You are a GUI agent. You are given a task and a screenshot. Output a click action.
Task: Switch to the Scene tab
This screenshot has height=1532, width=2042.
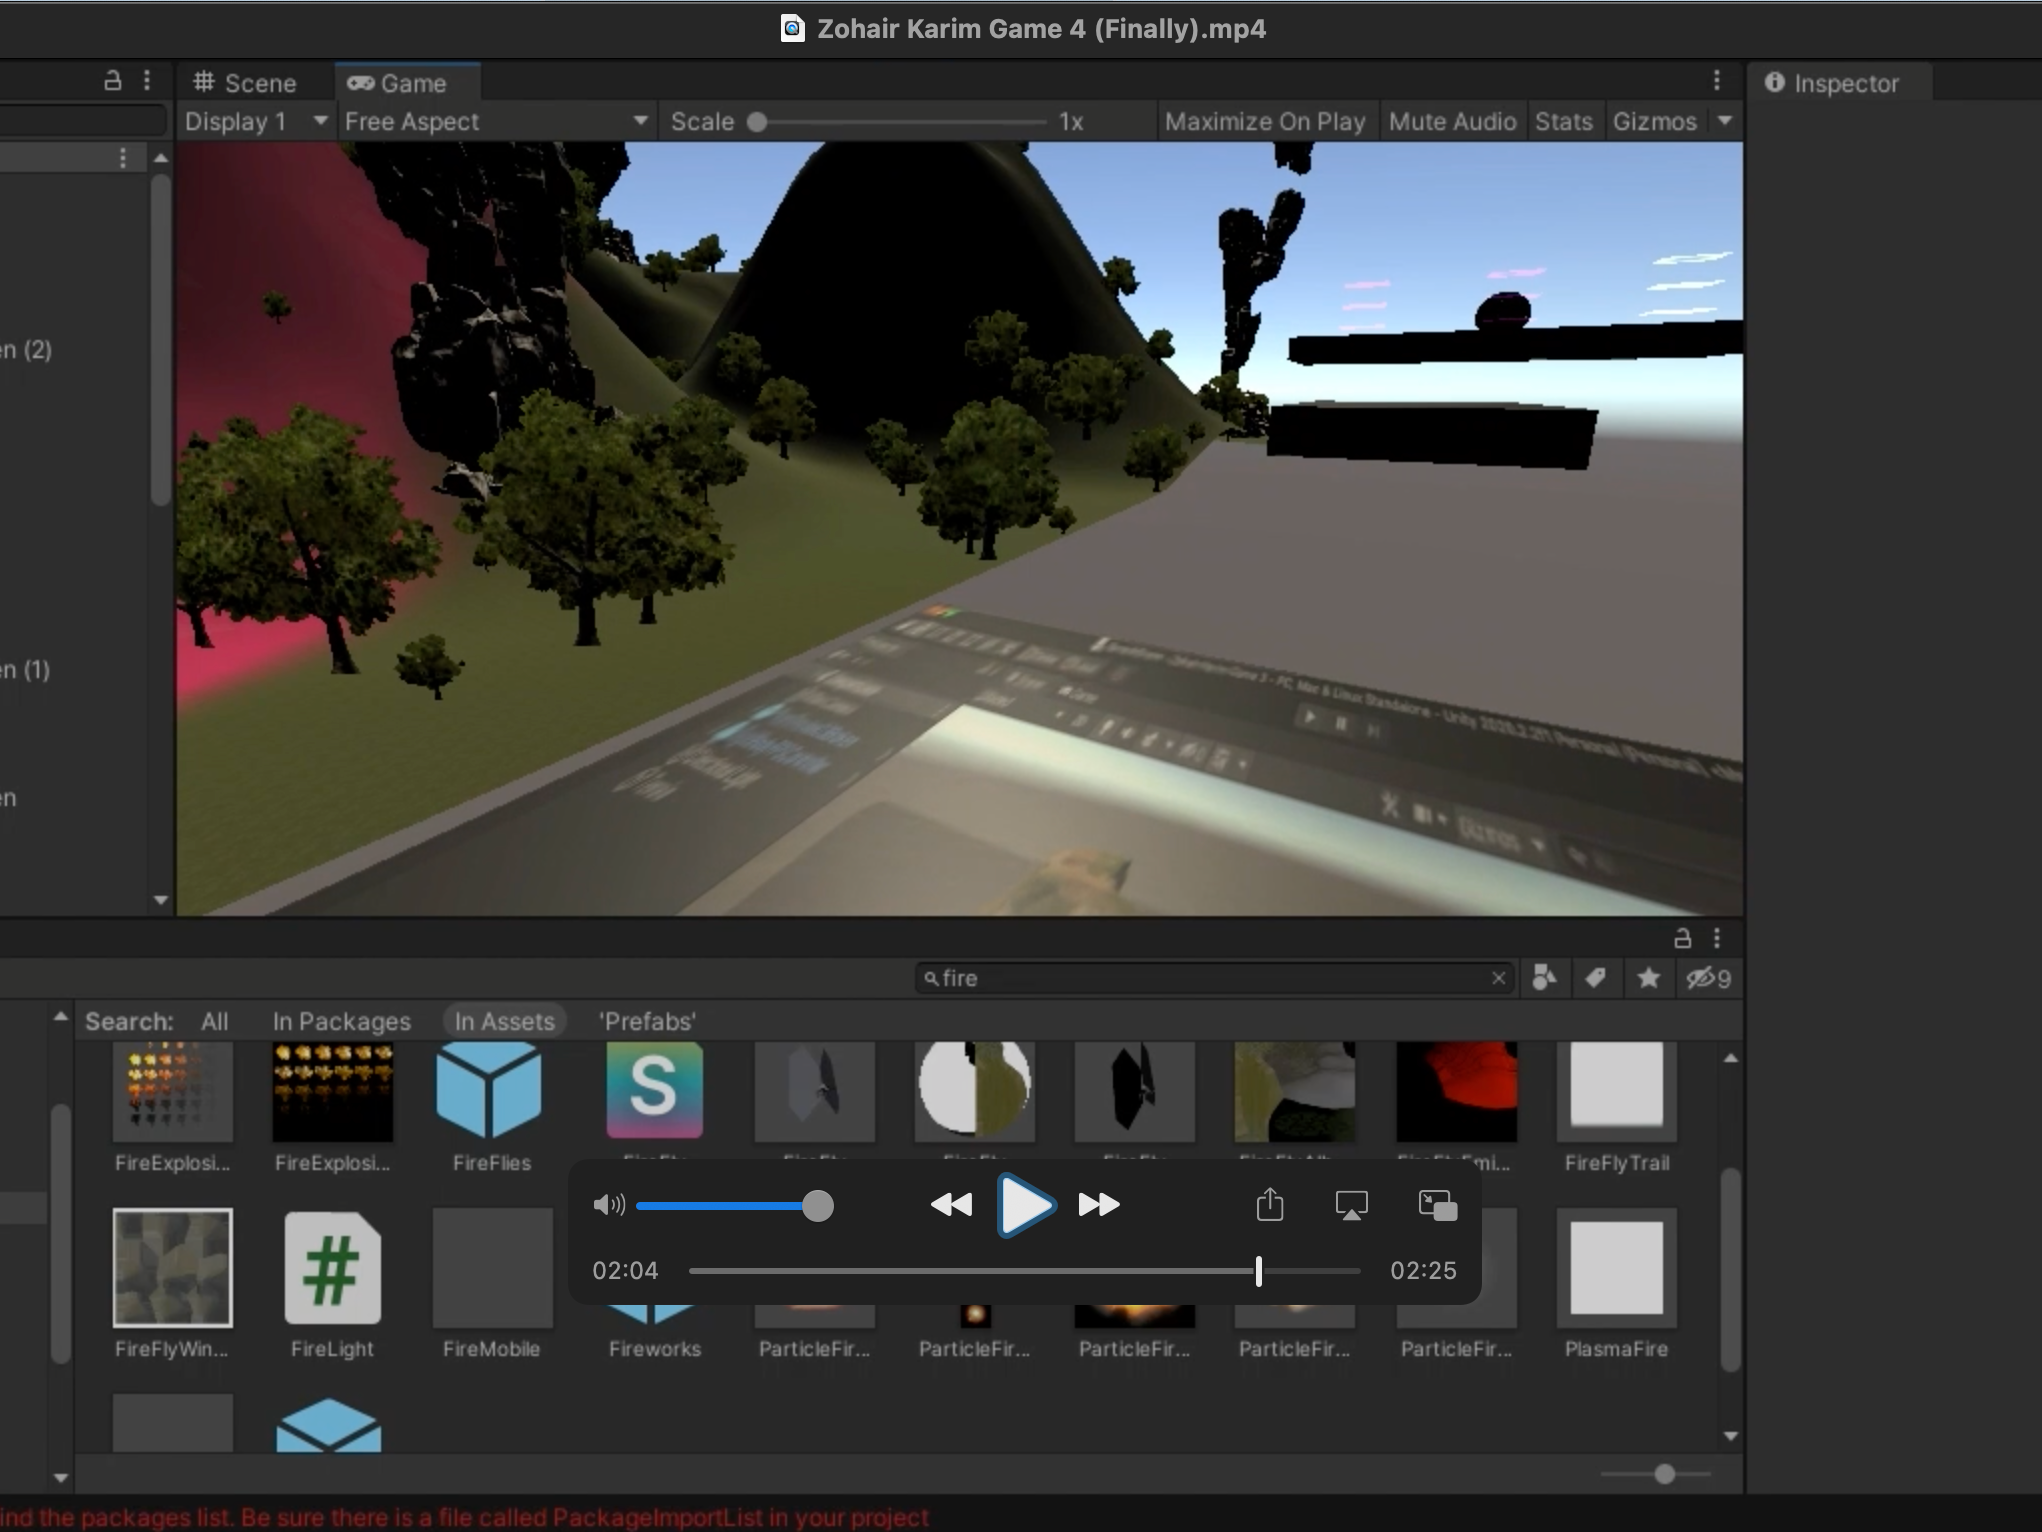(245, 83)
